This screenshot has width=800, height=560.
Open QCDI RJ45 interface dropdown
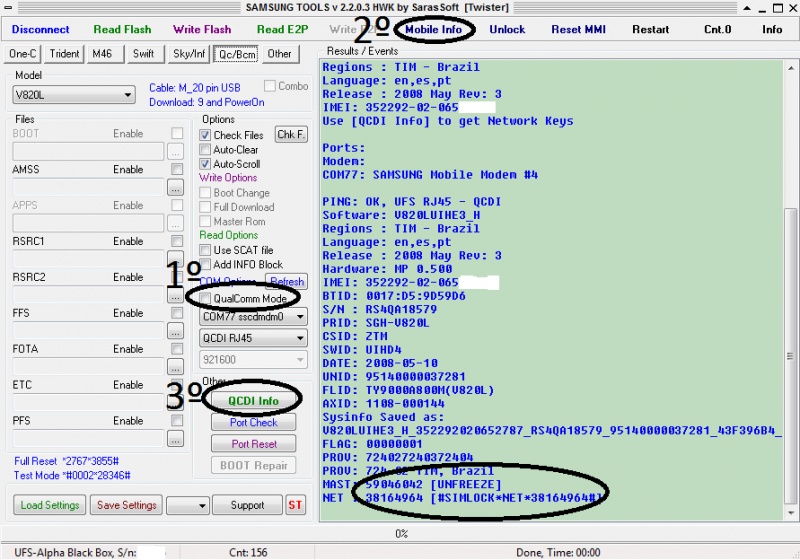[x=253, y=338]
